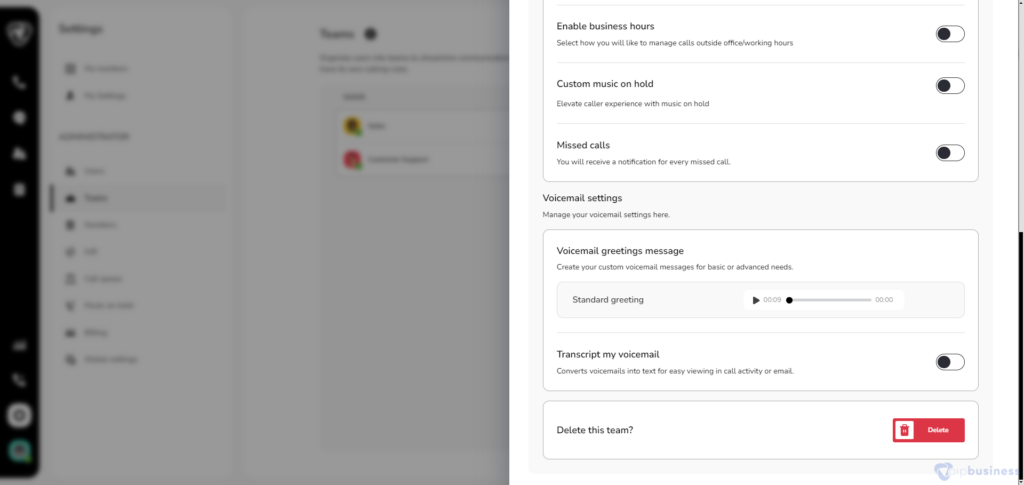Select the Standard greeting row
Viewport: 1024px width, 485px height.
[760, 300]
